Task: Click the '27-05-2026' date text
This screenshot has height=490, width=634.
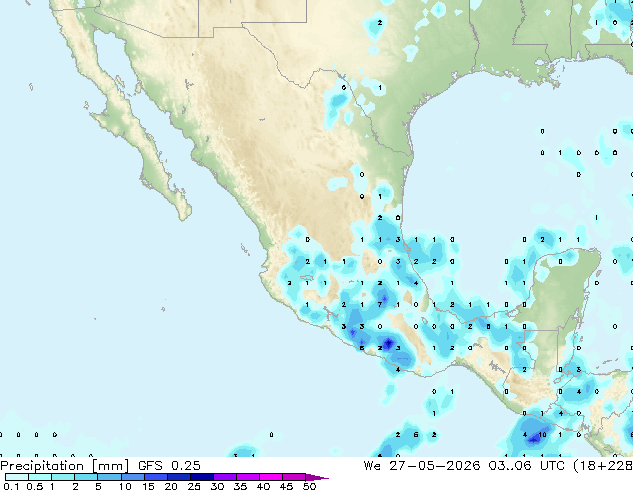Action: click(435, 466)
